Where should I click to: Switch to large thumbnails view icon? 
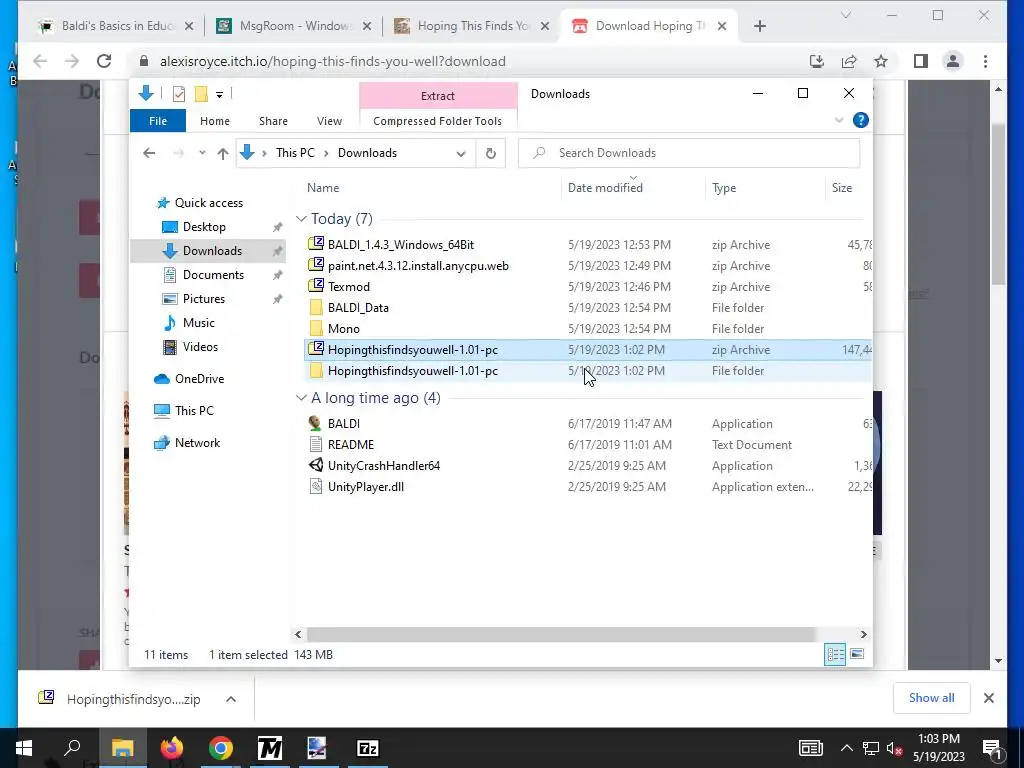tap(857, 654)
